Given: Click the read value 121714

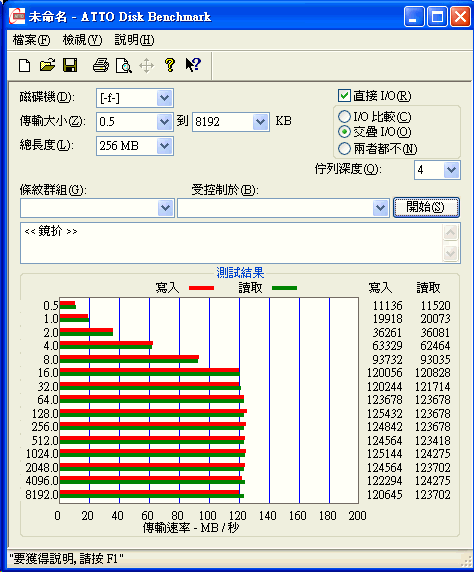Looking at the screenshot, I should click(432, 386).
